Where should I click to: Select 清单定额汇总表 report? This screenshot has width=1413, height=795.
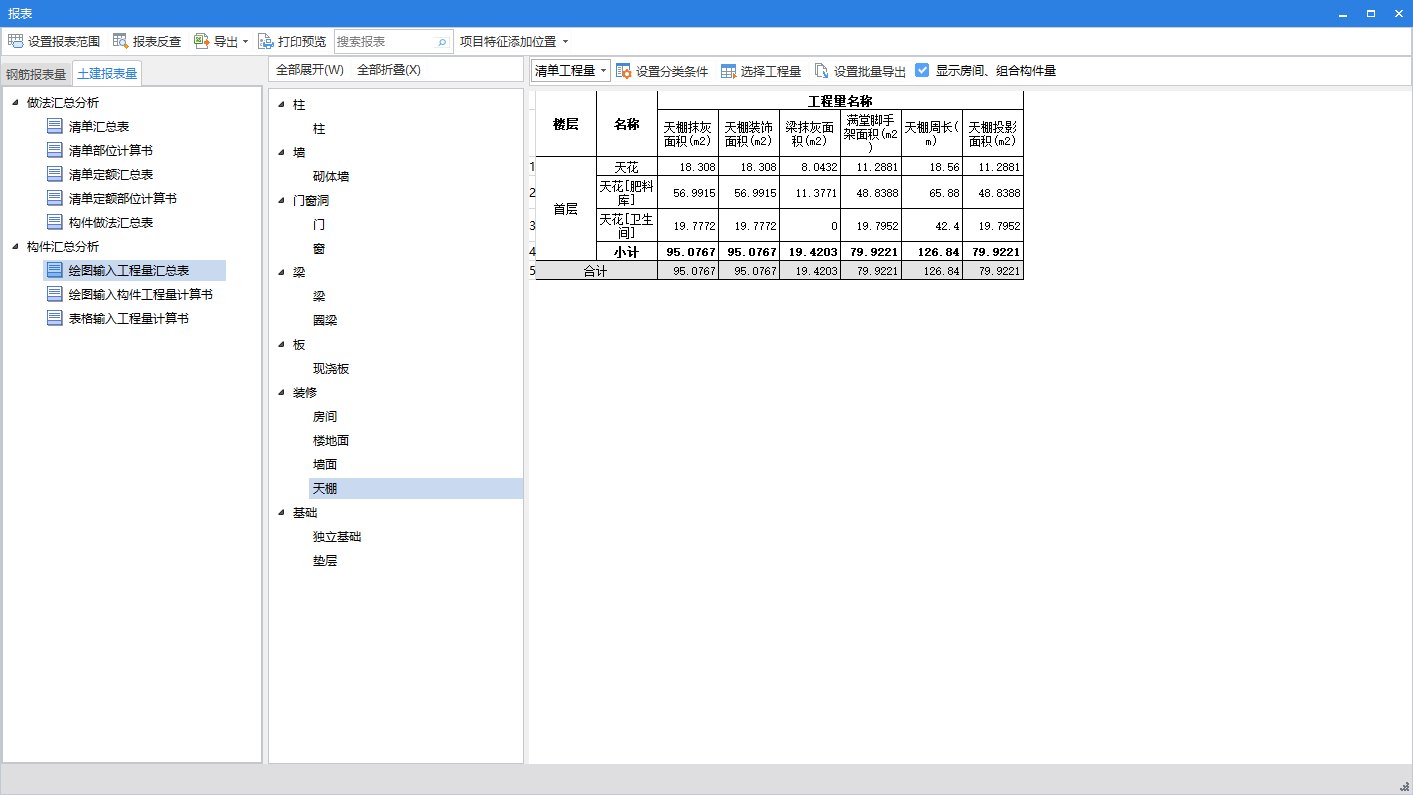[x=111, y=174]
